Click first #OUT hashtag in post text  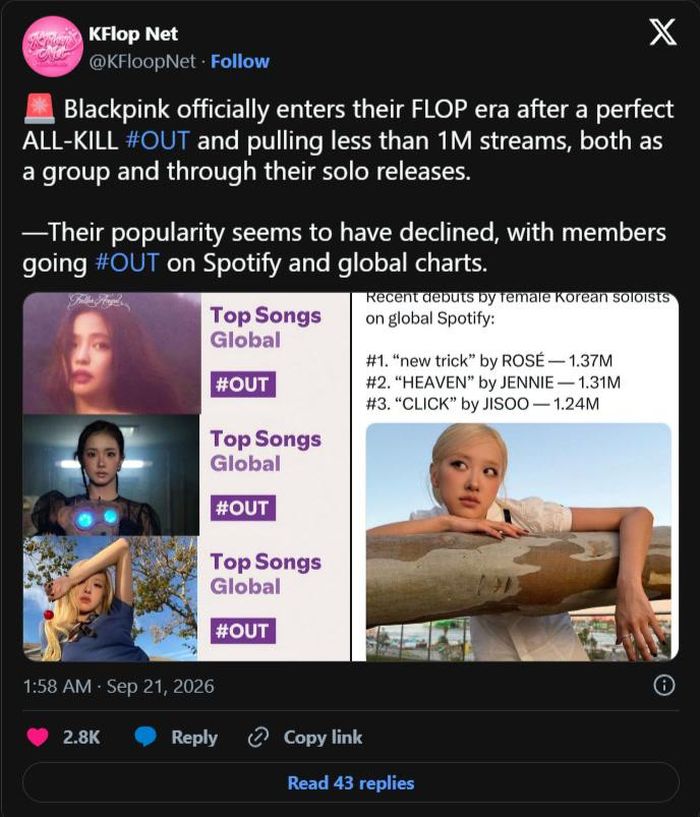click(x=158, y=141)
